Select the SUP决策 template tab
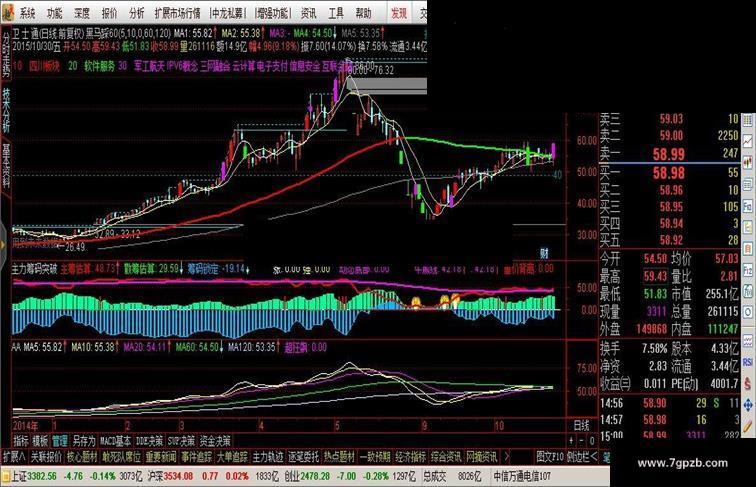Viewport: 756px width, 487px height. click(x=181, y=440)
